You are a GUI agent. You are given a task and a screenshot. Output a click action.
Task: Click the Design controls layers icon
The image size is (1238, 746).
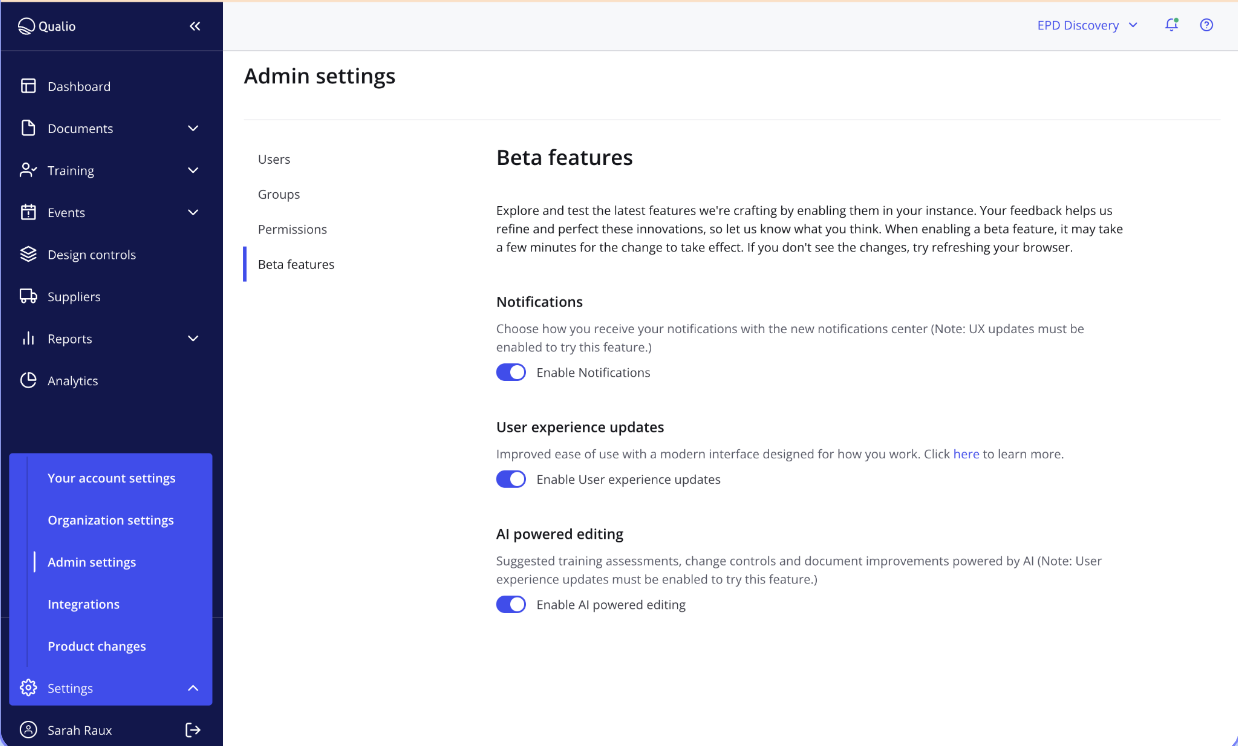pos(28,254)
